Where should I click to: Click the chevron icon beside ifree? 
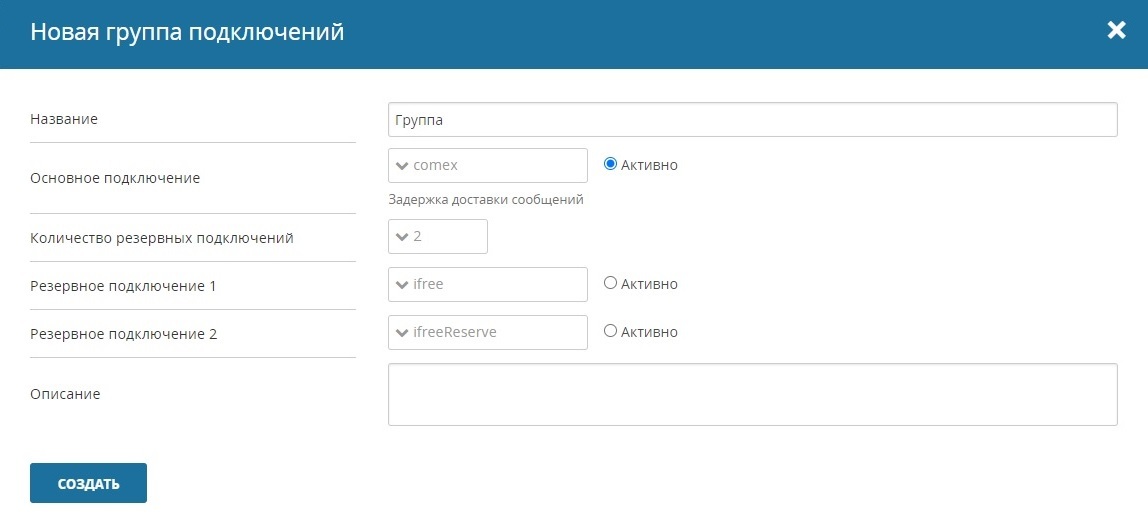click(x=401, y=285)
